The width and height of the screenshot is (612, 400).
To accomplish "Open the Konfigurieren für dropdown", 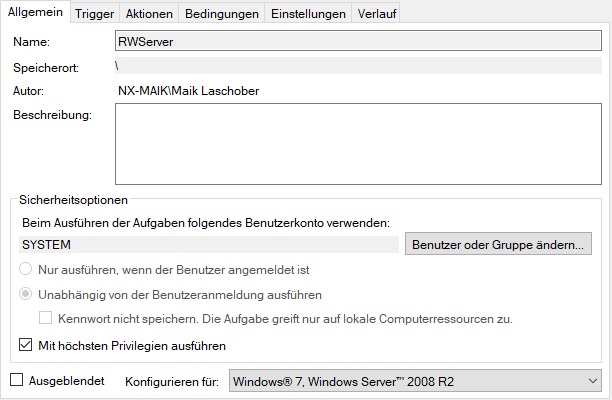I will point(414,381).
